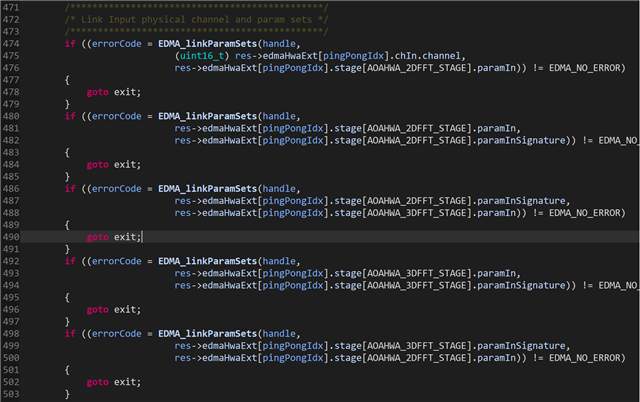Screen dimensions: 640x402
Task: Click the opening brace on line 477
Action: point(67,80)
